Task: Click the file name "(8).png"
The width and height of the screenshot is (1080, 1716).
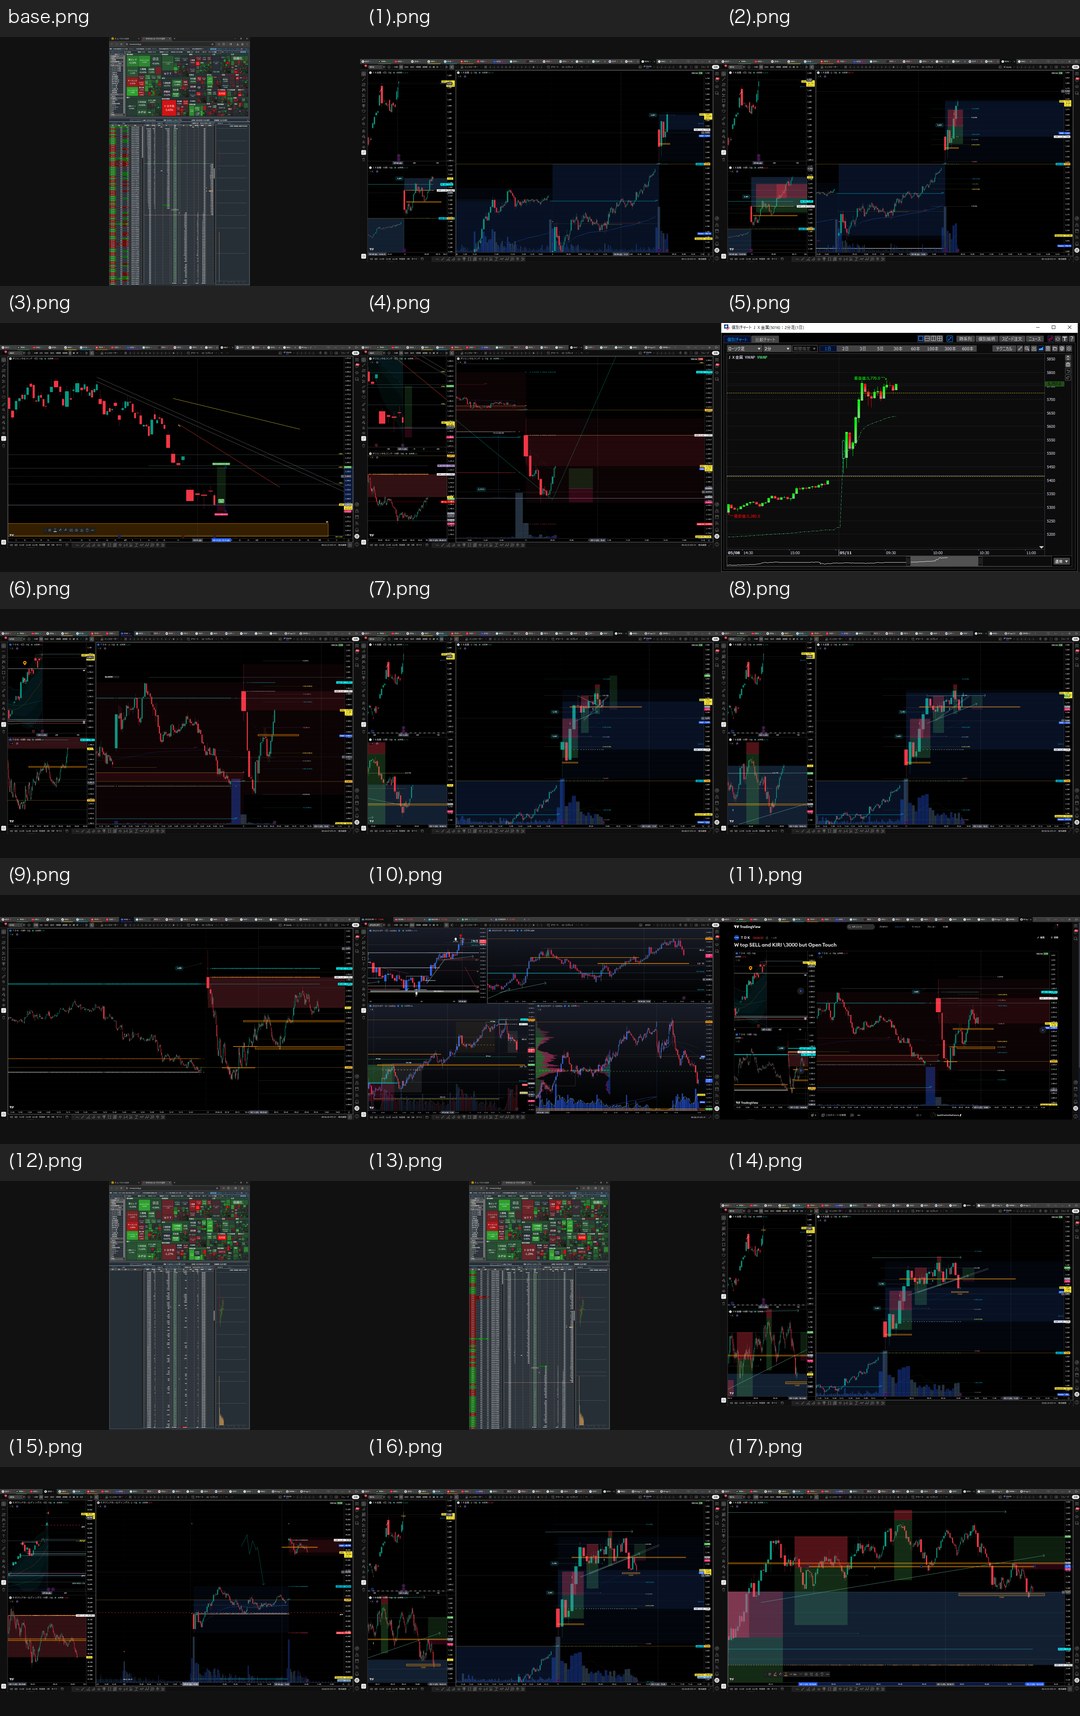Action: [759, 589]
